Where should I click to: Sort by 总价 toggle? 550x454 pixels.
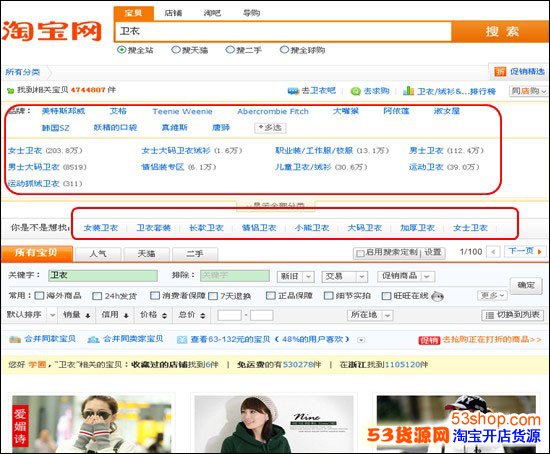point(191,315)
